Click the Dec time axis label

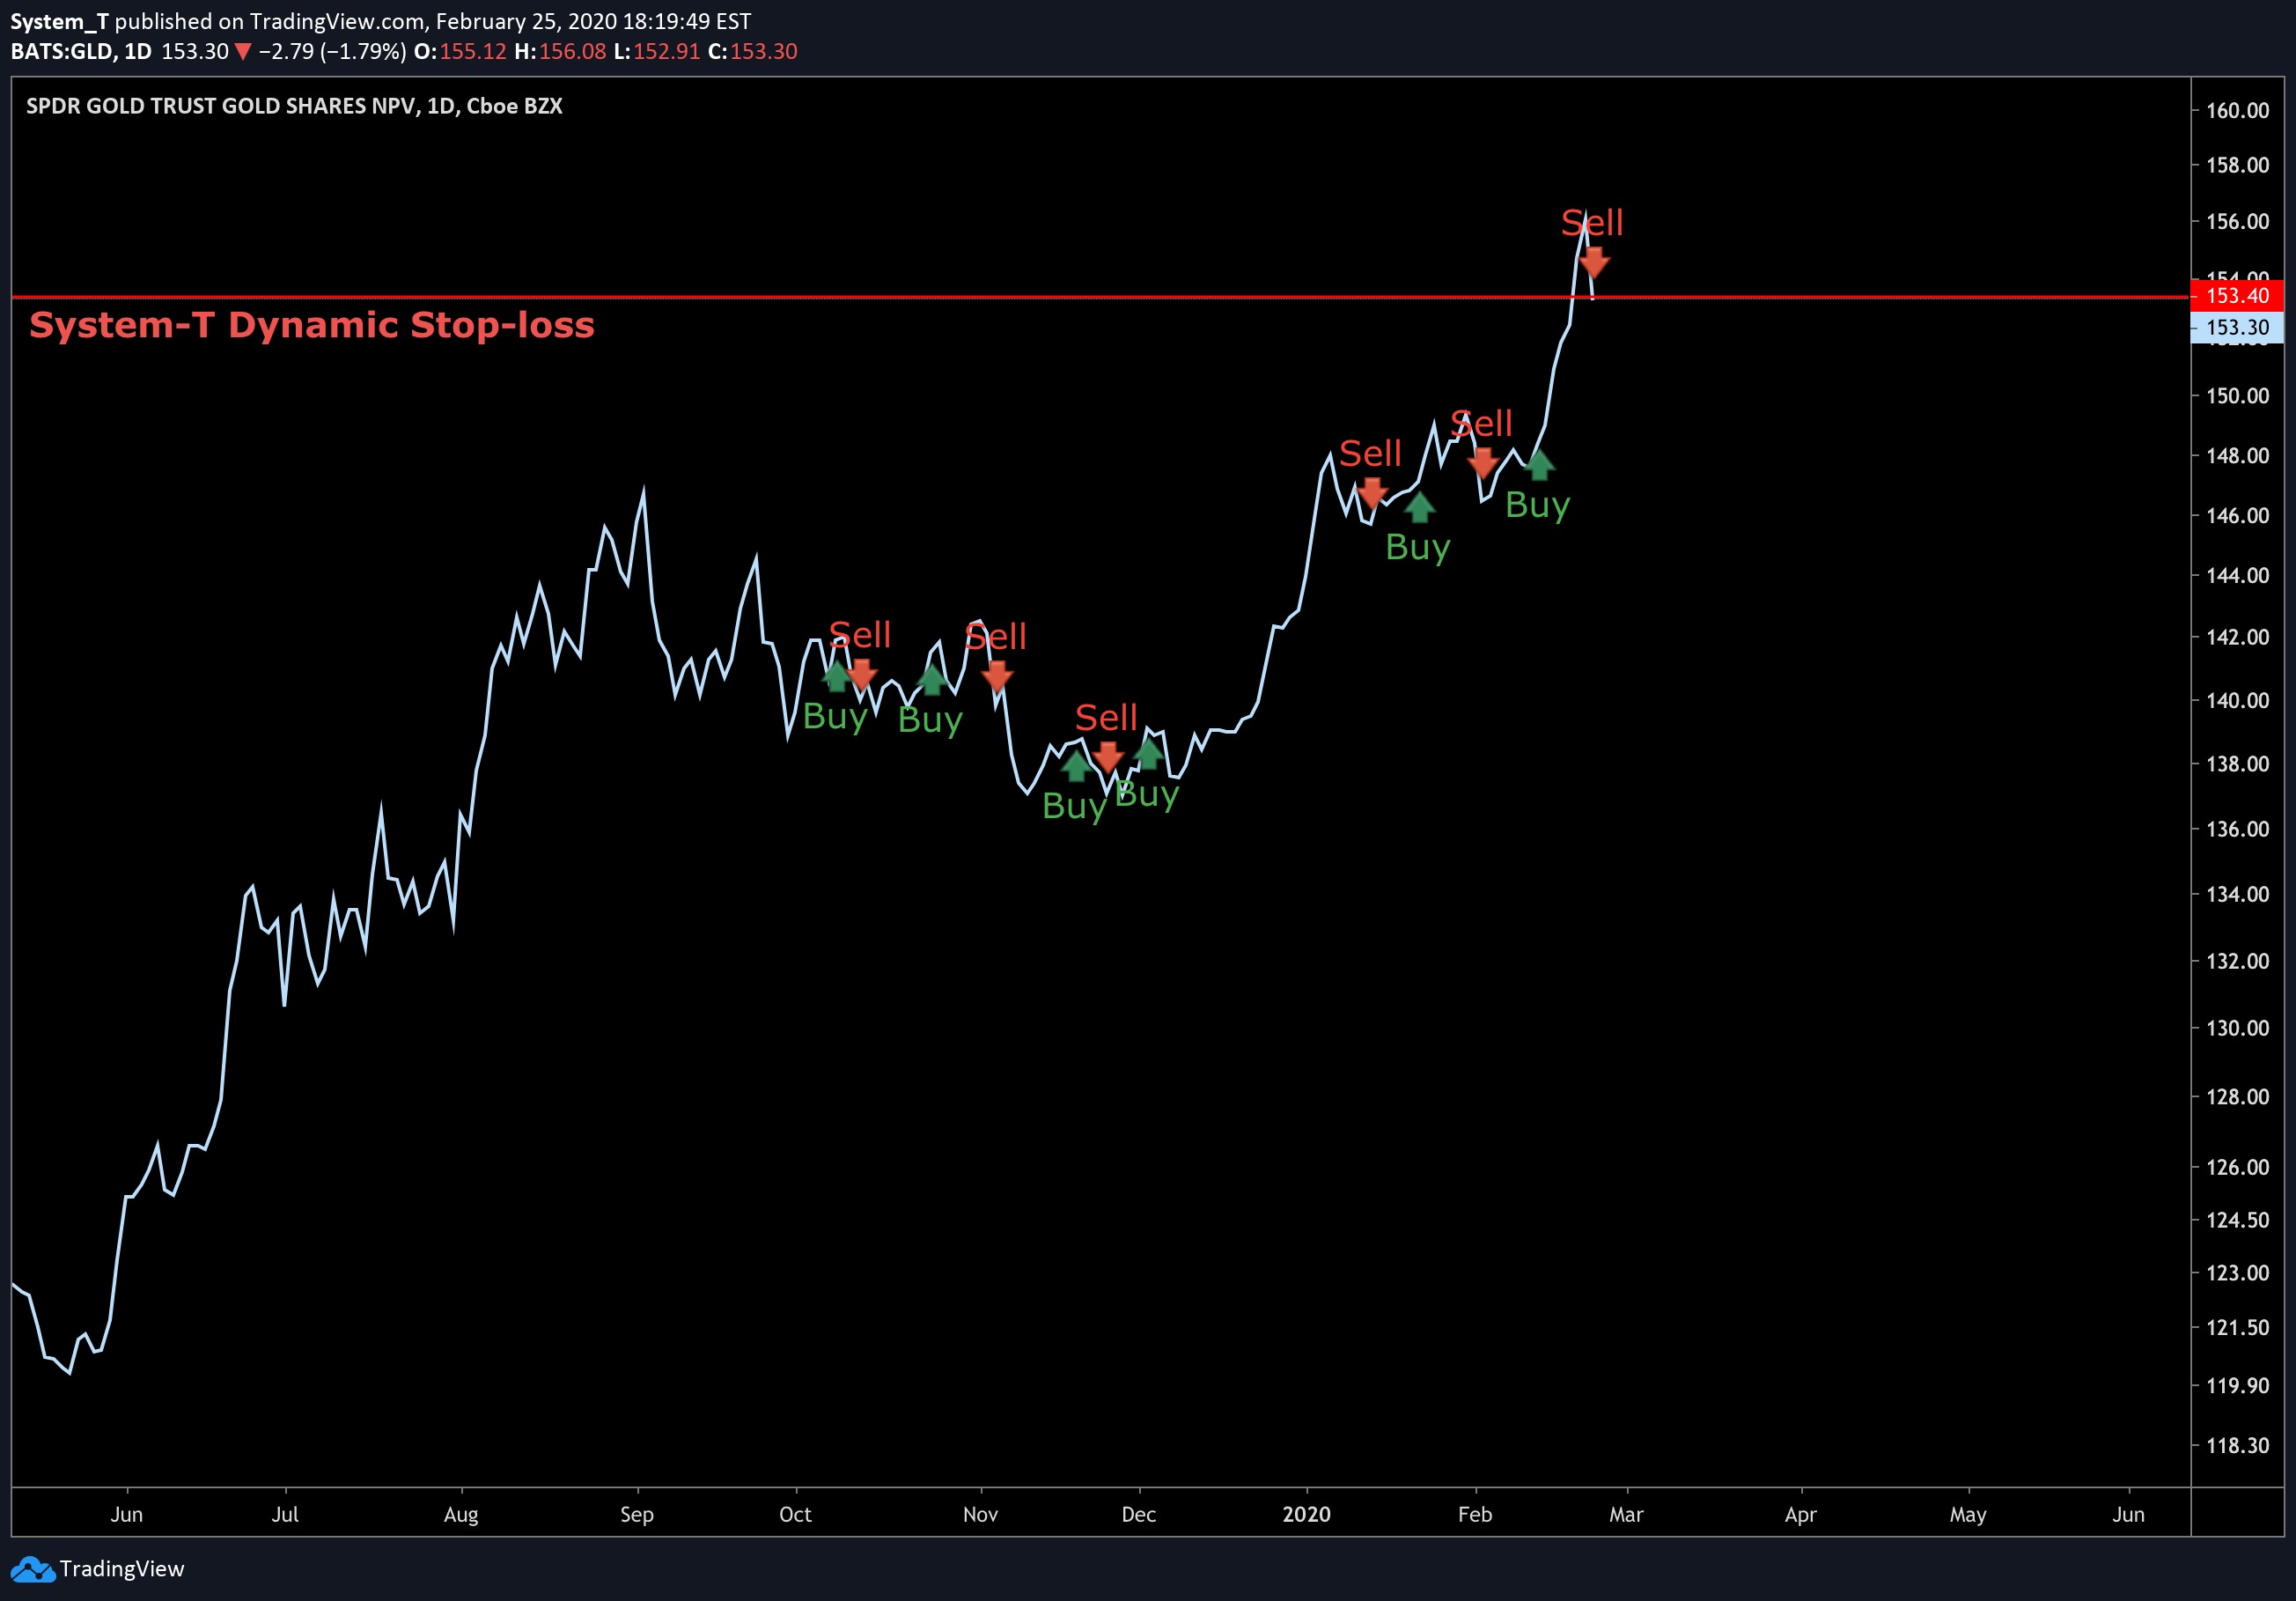1138,1514
